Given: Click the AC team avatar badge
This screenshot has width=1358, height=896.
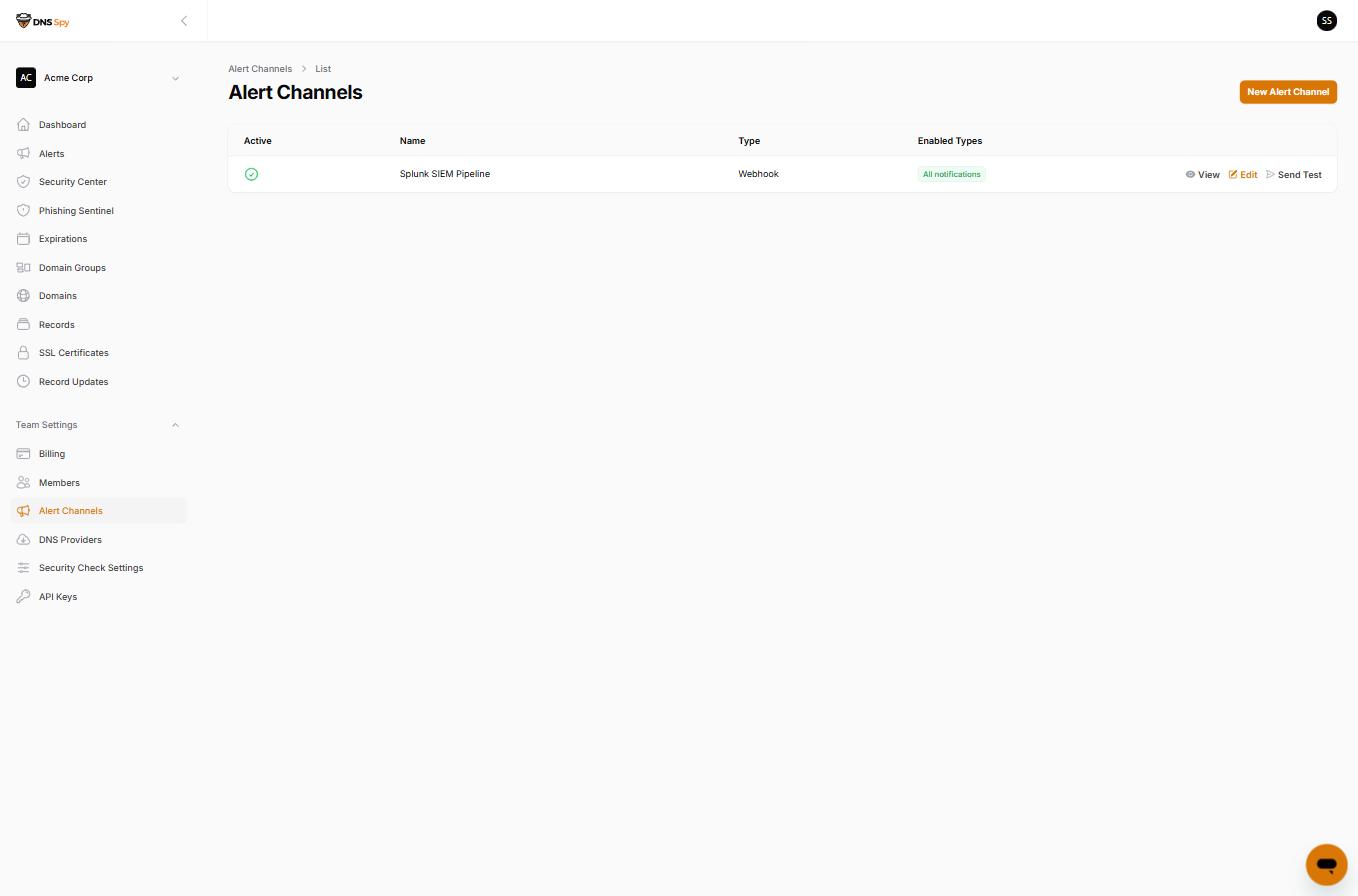Looking at the screenshot, I should tap(26, 78).
